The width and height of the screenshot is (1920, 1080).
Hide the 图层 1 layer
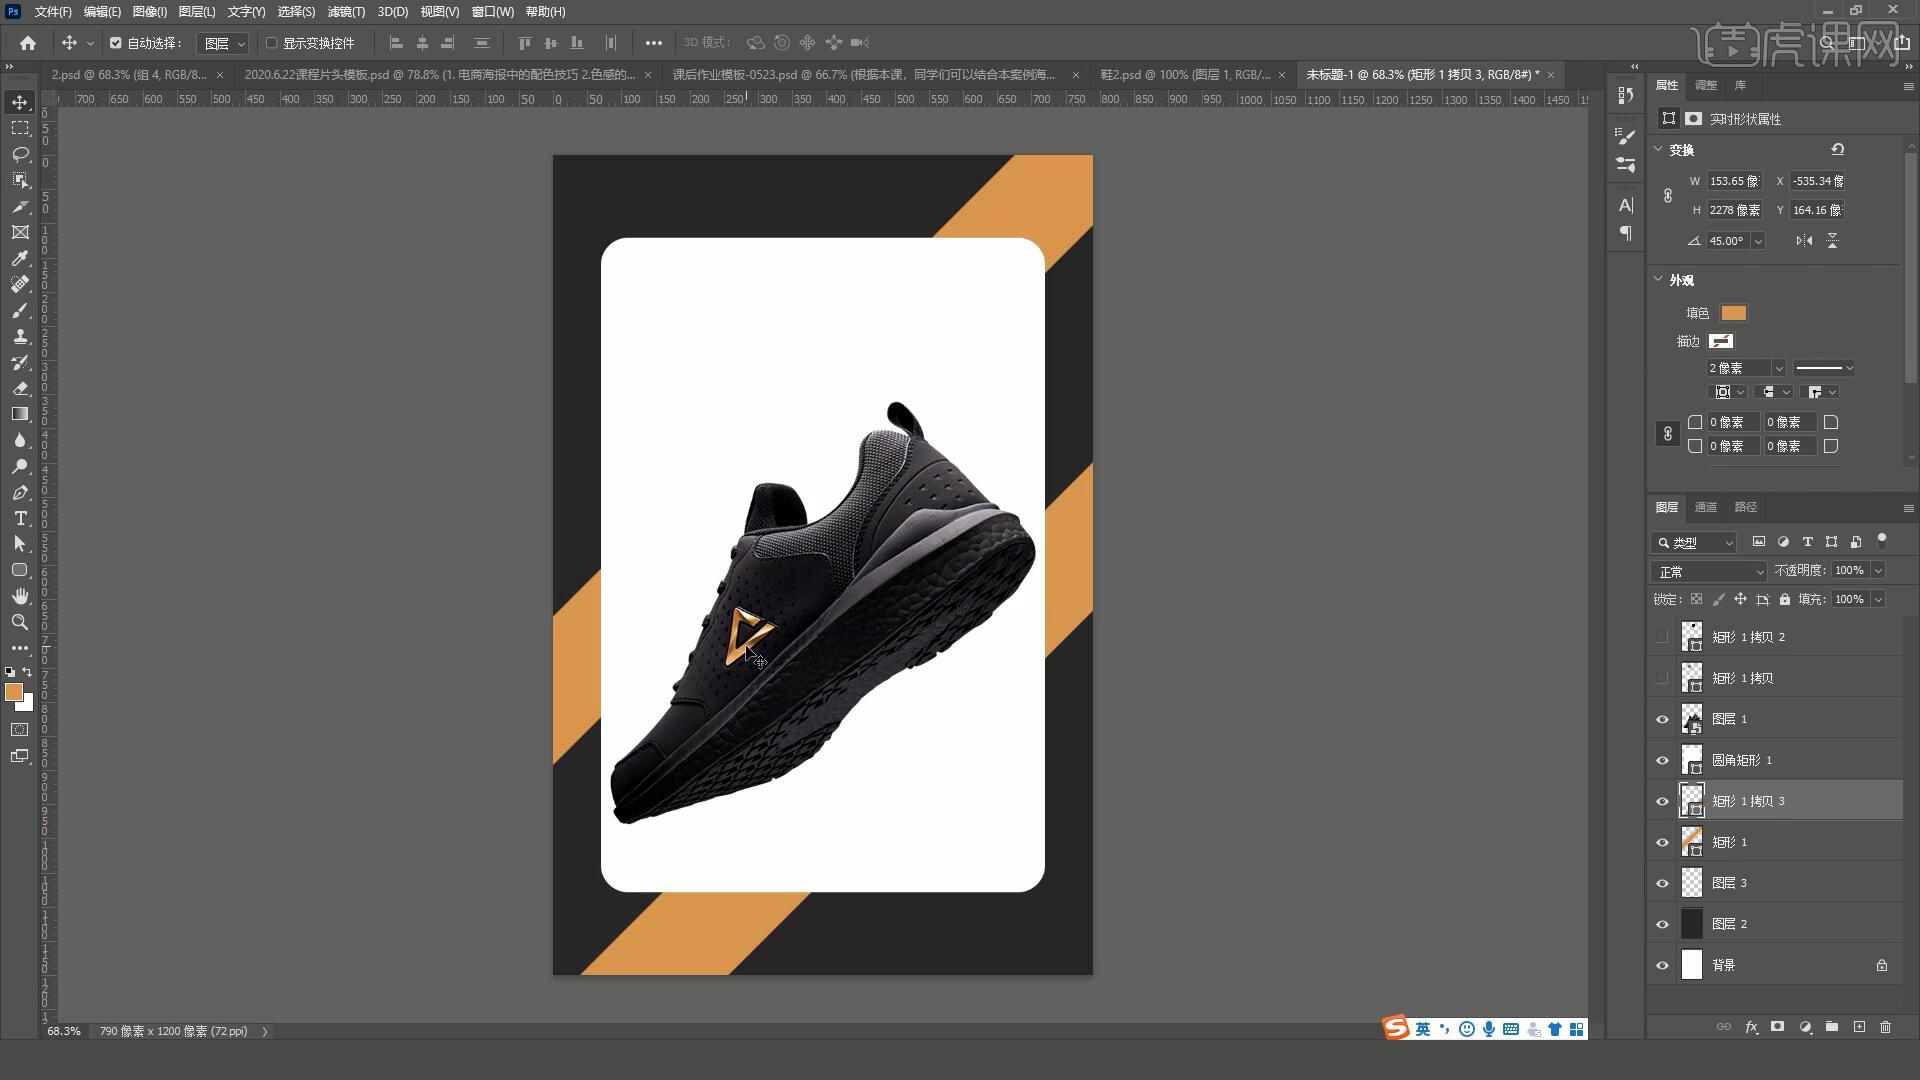(1662, 719)
